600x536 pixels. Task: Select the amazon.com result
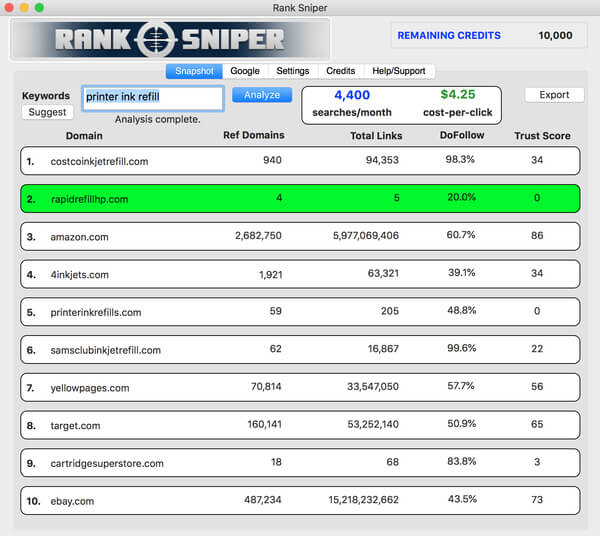tap(300, 236)
